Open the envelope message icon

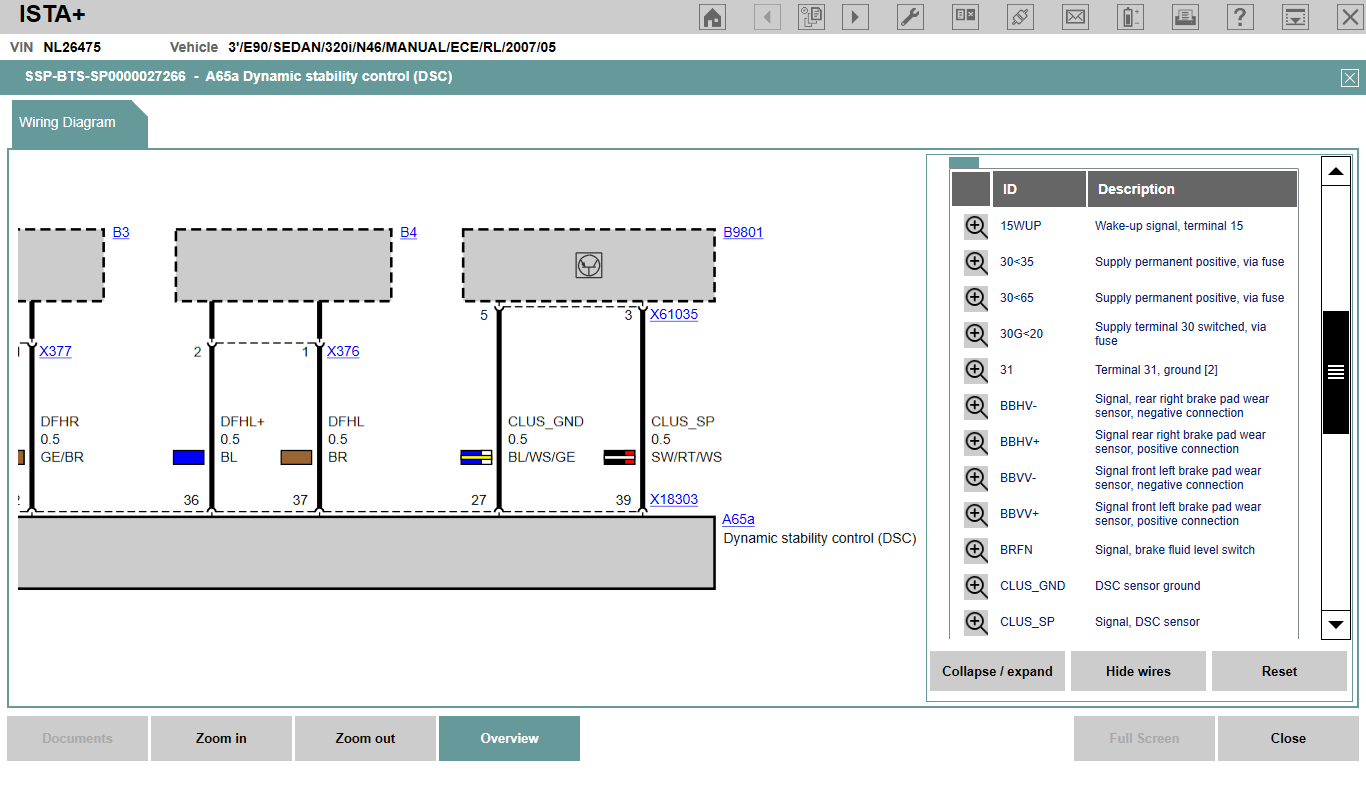(1075, 17)
